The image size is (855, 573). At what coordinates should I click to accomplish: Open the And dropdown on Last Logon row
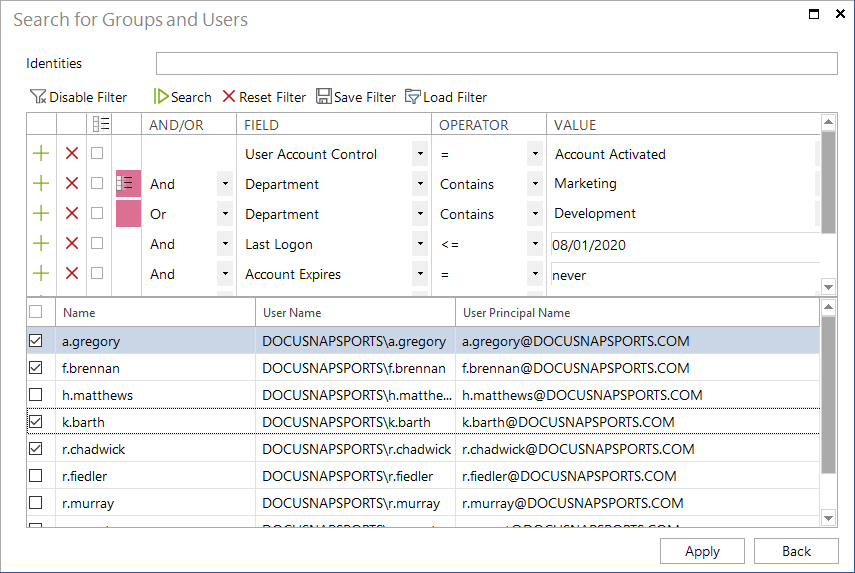(x=225, y=244)
